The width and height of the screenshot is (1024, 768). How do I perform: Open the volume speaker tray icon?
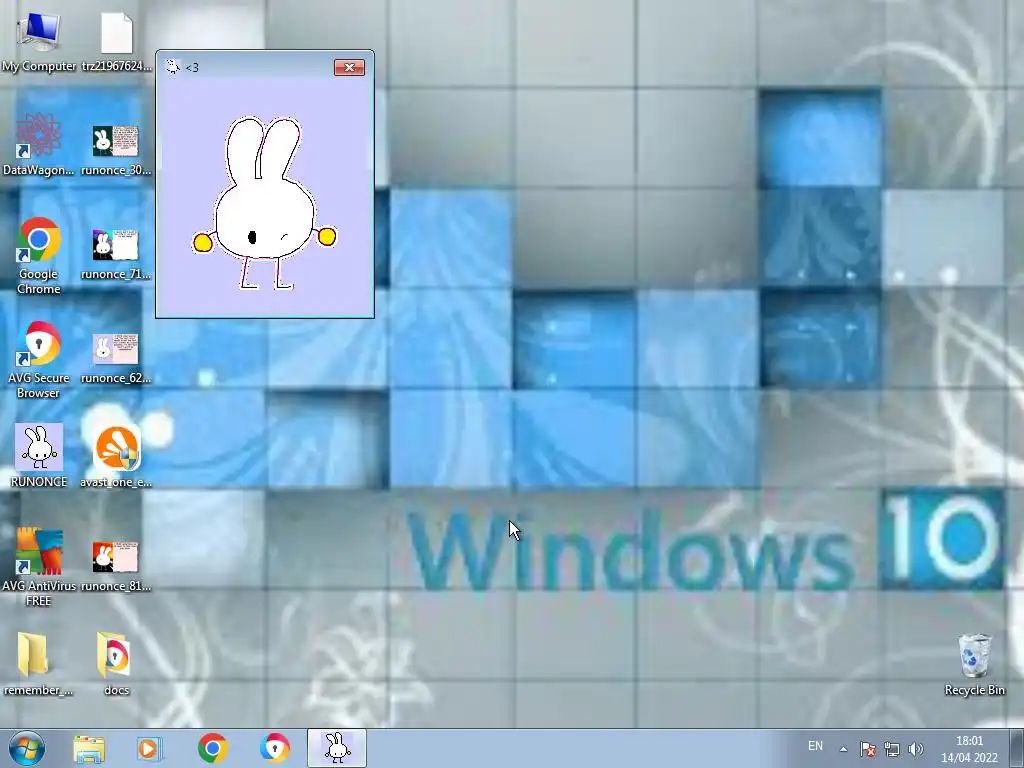click(916, 749)
